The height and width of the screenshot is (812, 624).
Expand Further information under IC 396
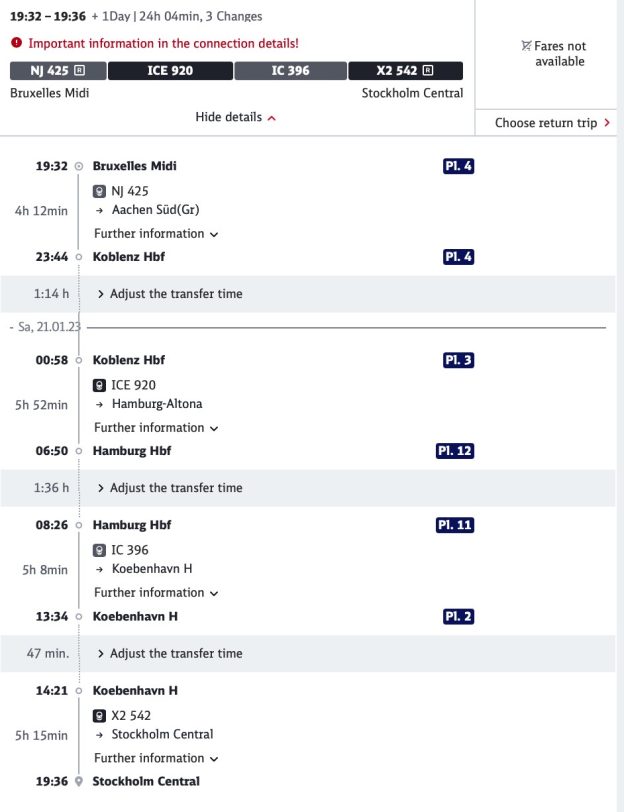tap(156, 592)
